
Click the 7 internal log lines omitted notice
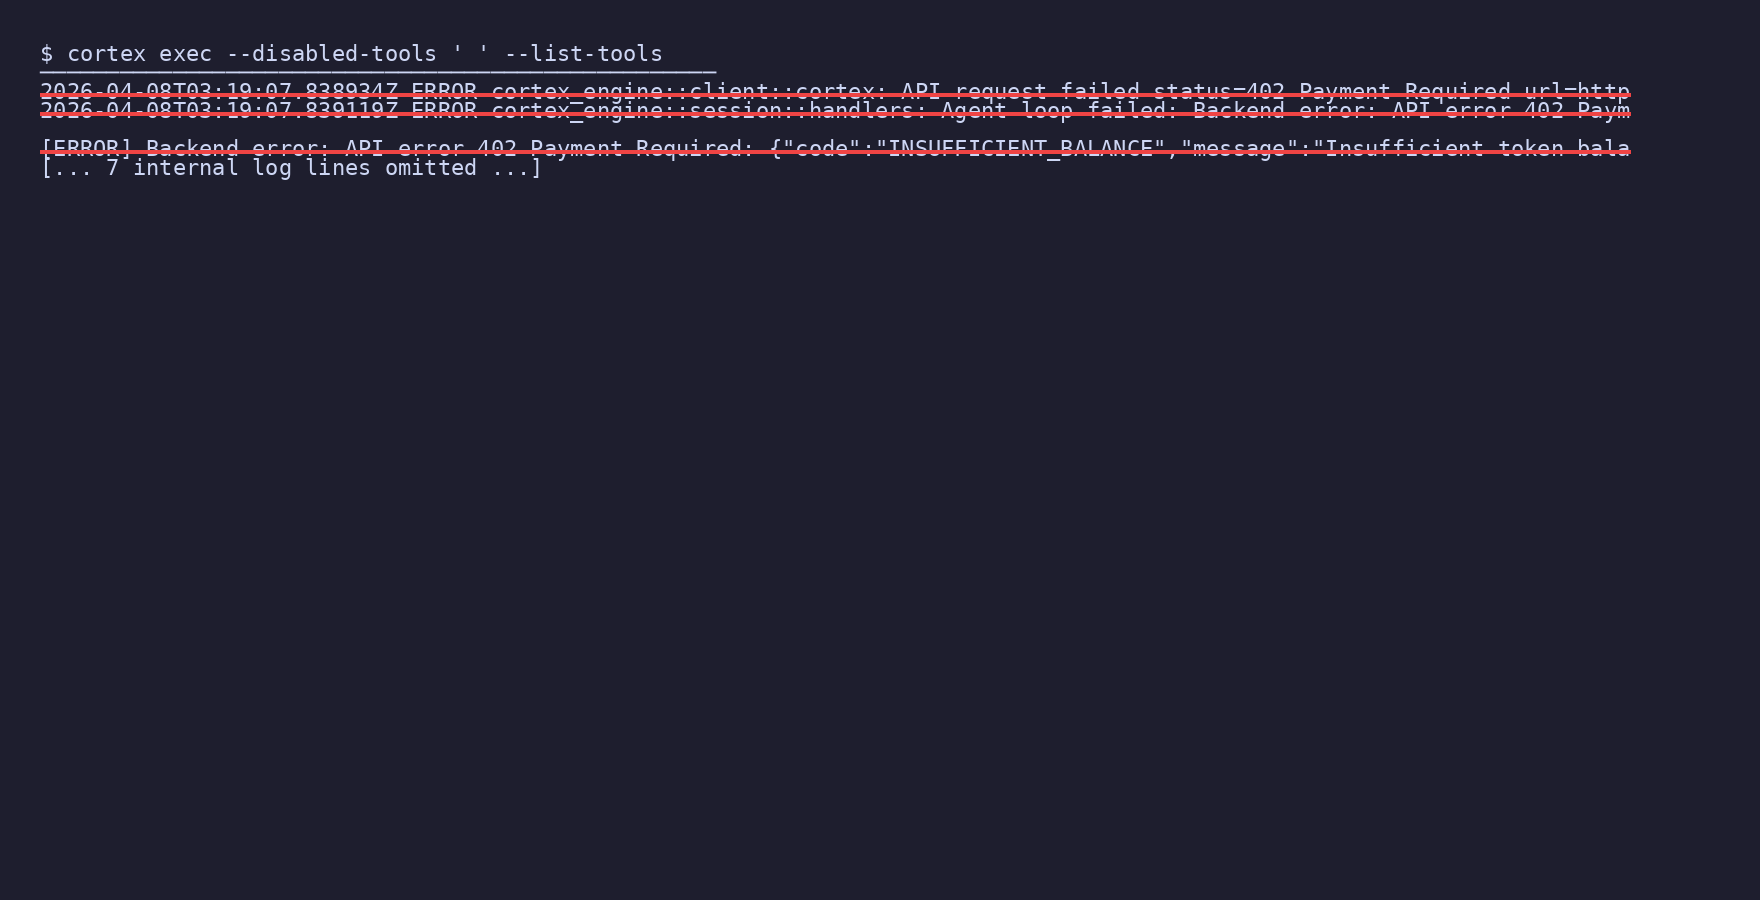click(291, 168)
